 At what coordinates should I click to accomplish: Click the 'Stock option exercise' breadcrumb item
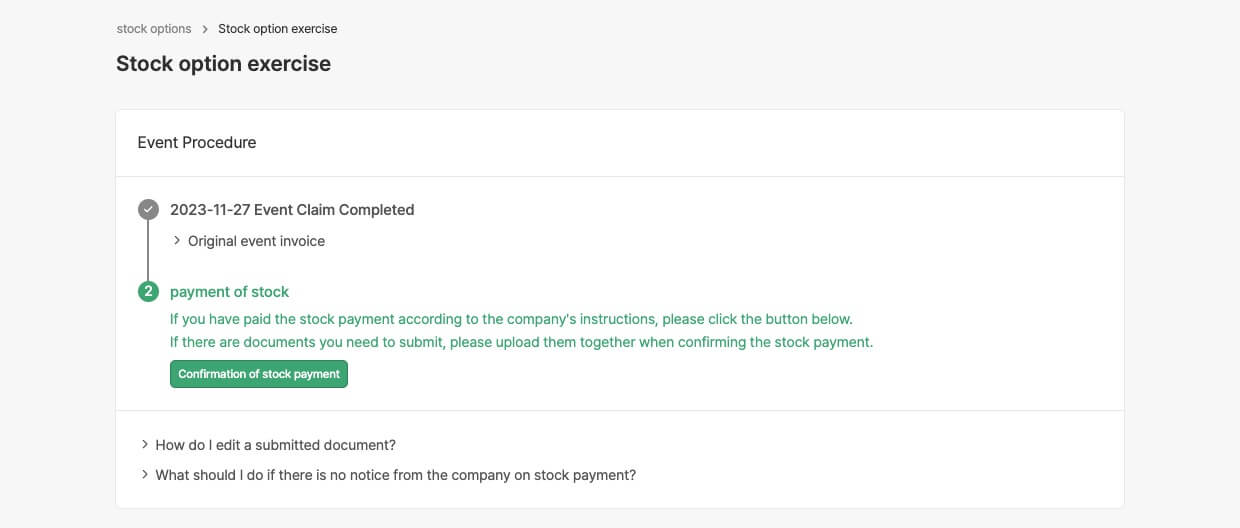277,29
